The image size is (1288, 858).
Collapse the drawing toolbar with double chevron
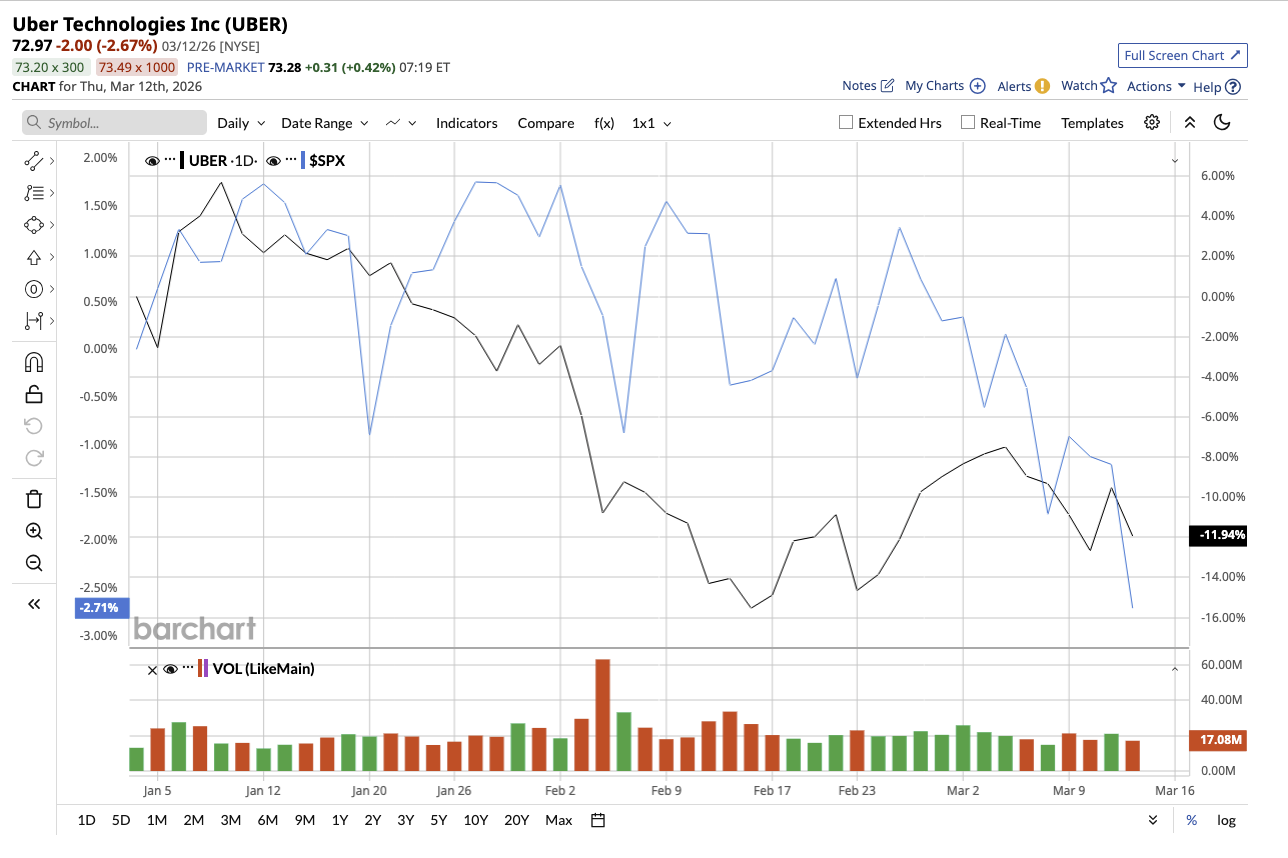[x=34, y=604]
